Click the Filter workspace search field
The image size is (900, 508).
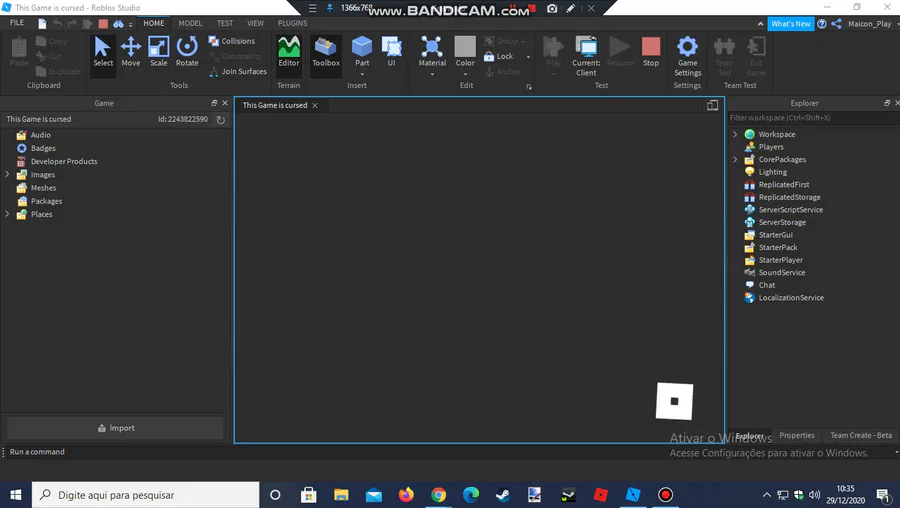tap(813, 118)
